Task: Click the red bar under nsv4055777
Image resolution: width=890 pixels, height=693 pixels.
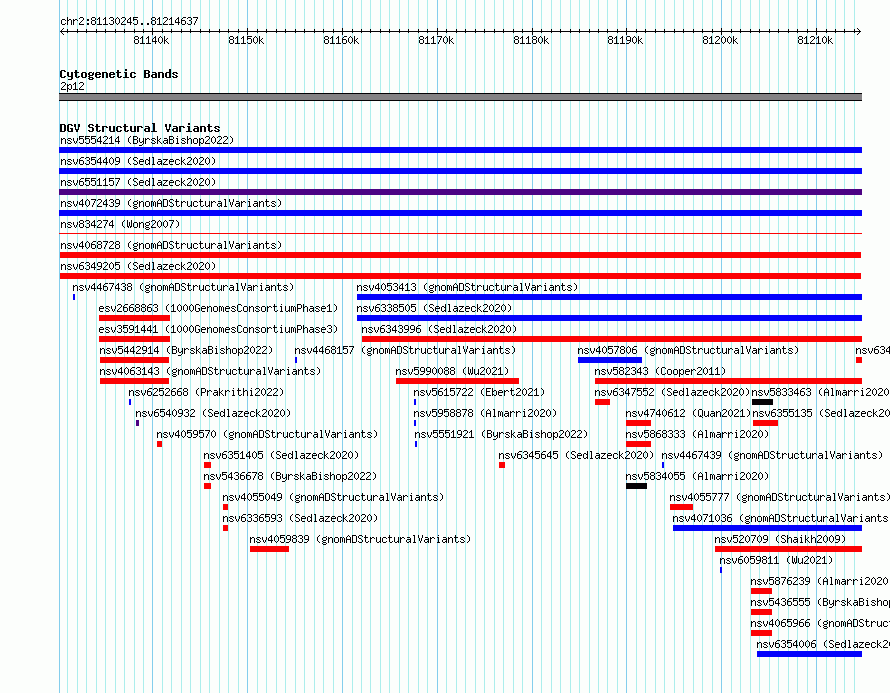Action: click(x=681, y=507)
